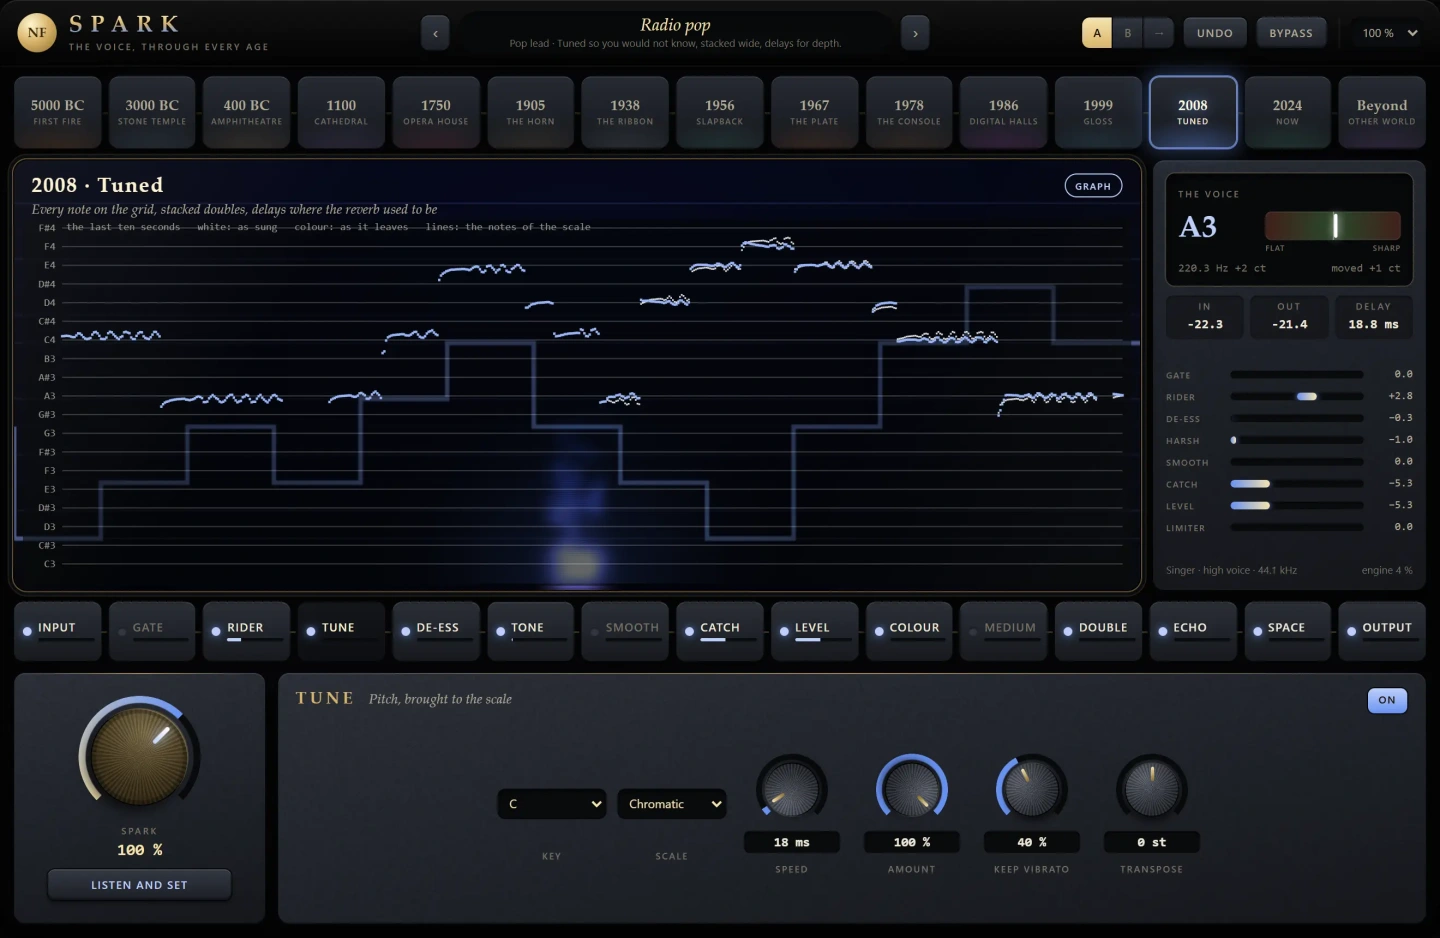Open the OUTPUT module
The height and width of the screenshot is (938, 1440).
[x=1382, y=630]
